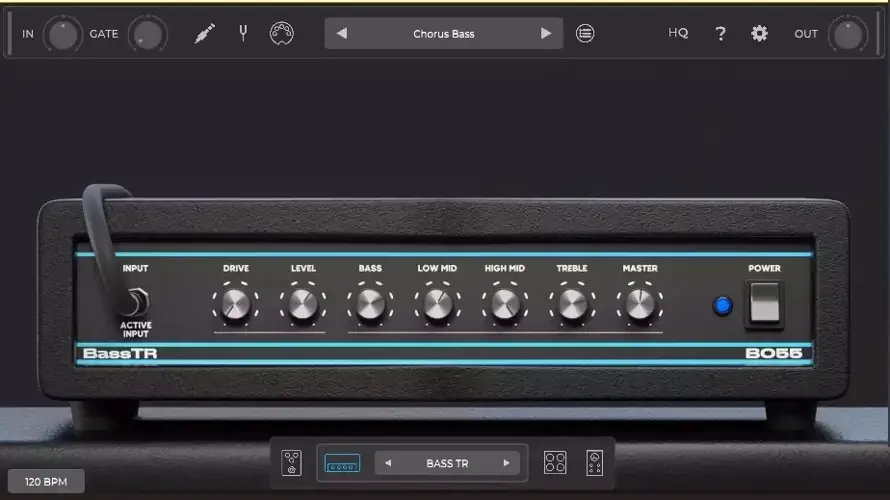Go to previous preset before Chorus Bass
This screenshot has width=890, height=500.
pyautogui.click(x=341, y=34)
